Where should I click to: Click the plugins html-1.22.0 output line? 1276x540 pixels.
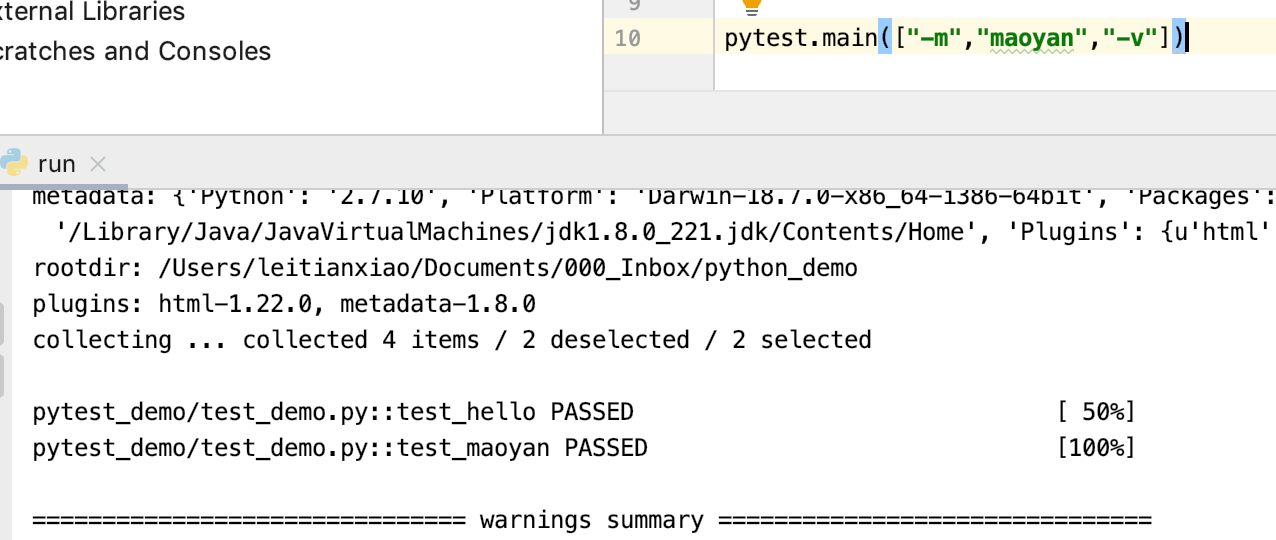coord(284,304)
